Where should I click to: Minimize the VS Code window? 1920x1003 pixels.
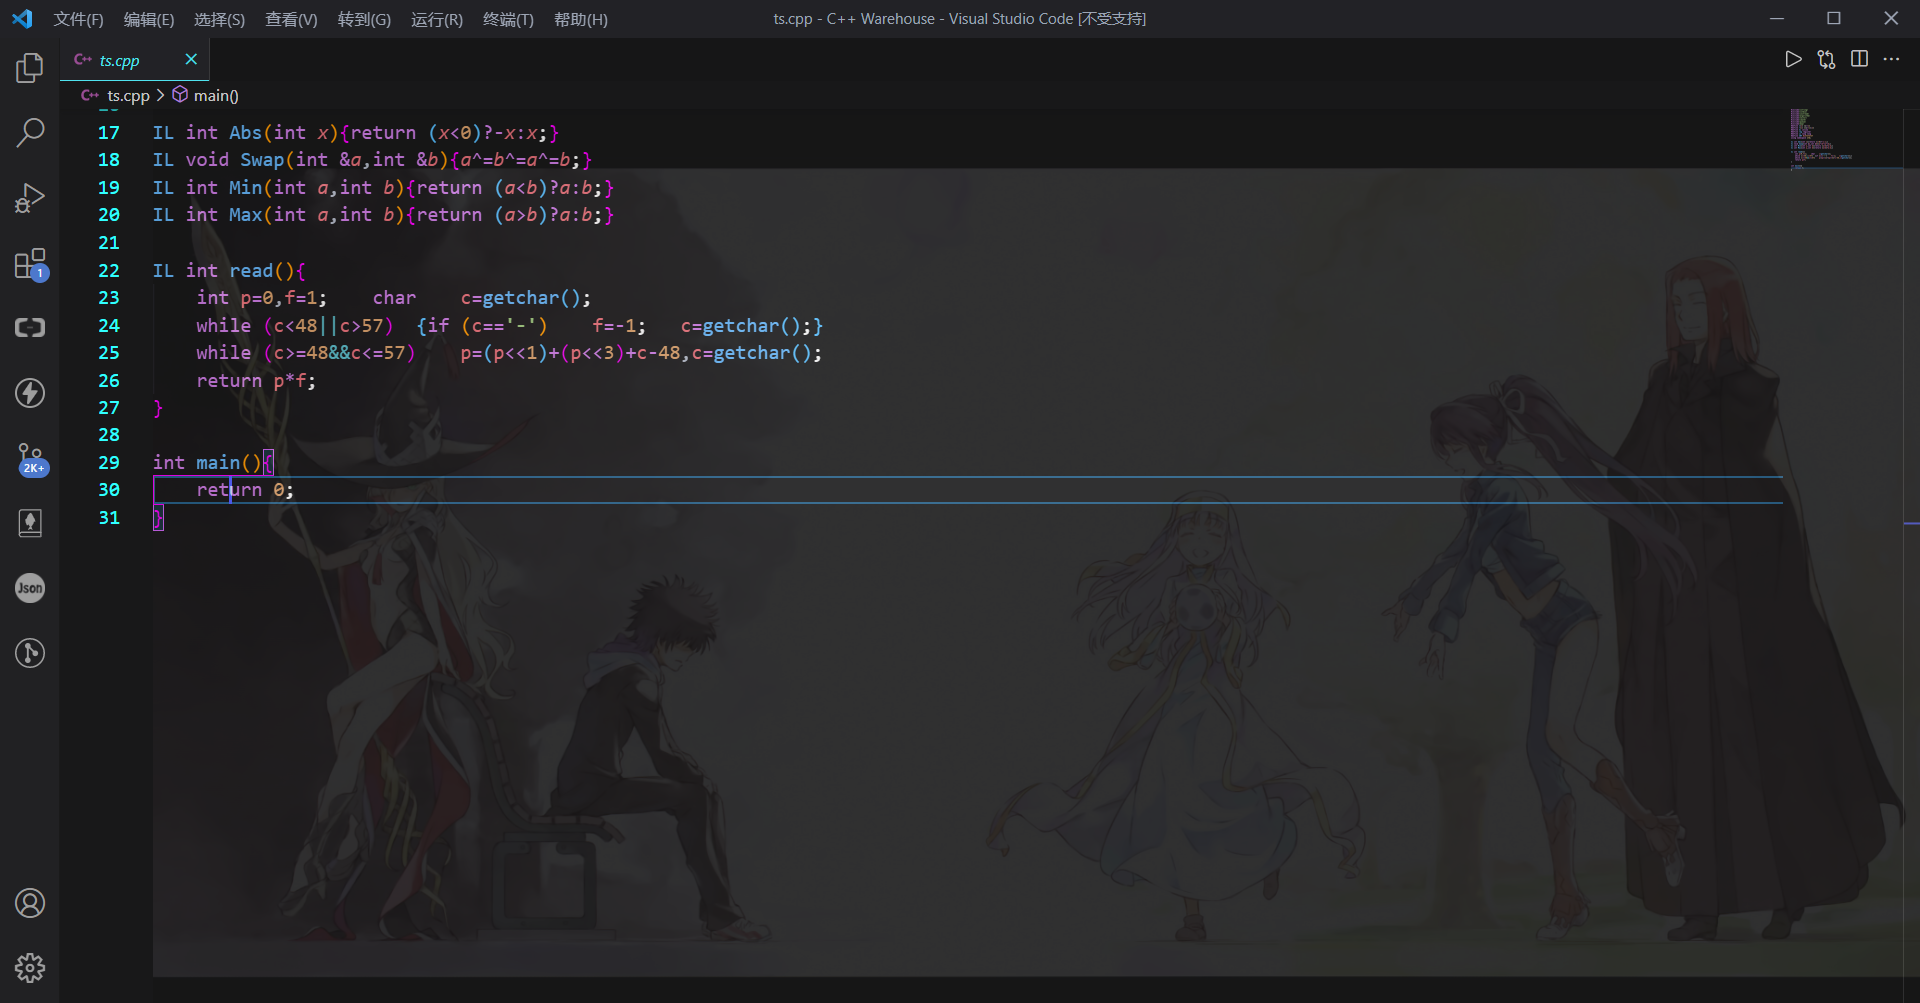(x=1777, y=18)
